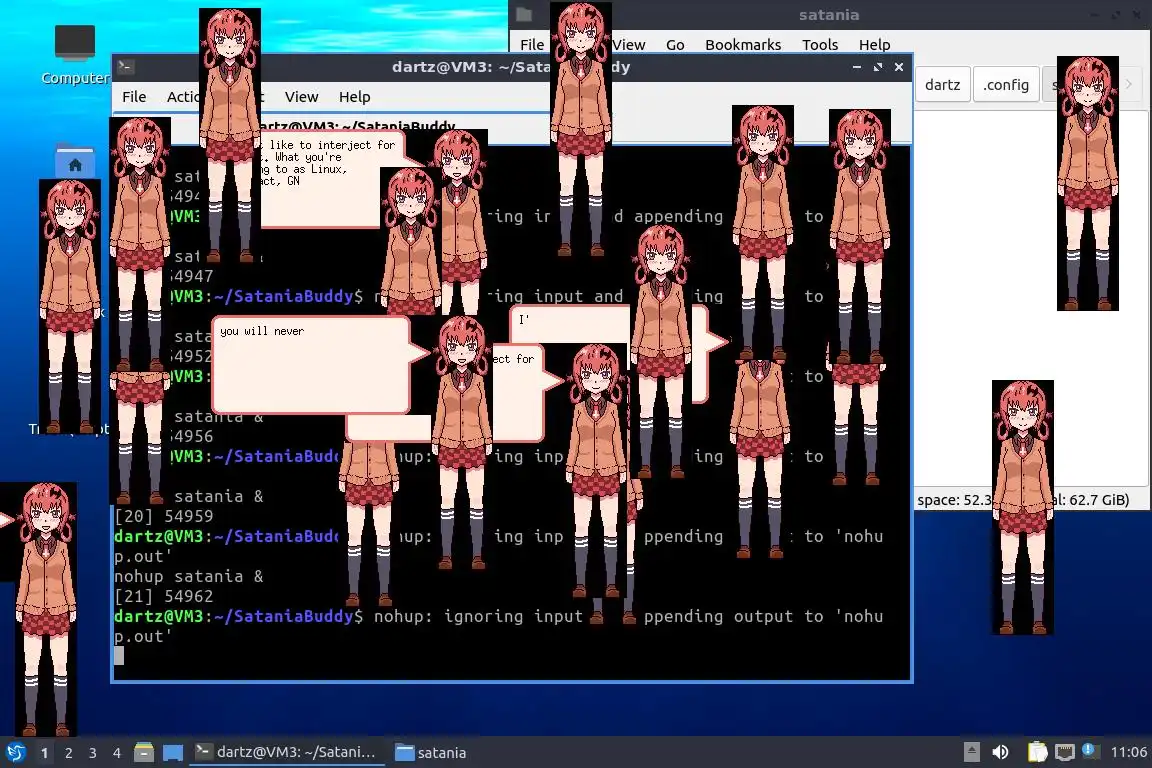Click path bar right scroll arrow

point(1129,85)
